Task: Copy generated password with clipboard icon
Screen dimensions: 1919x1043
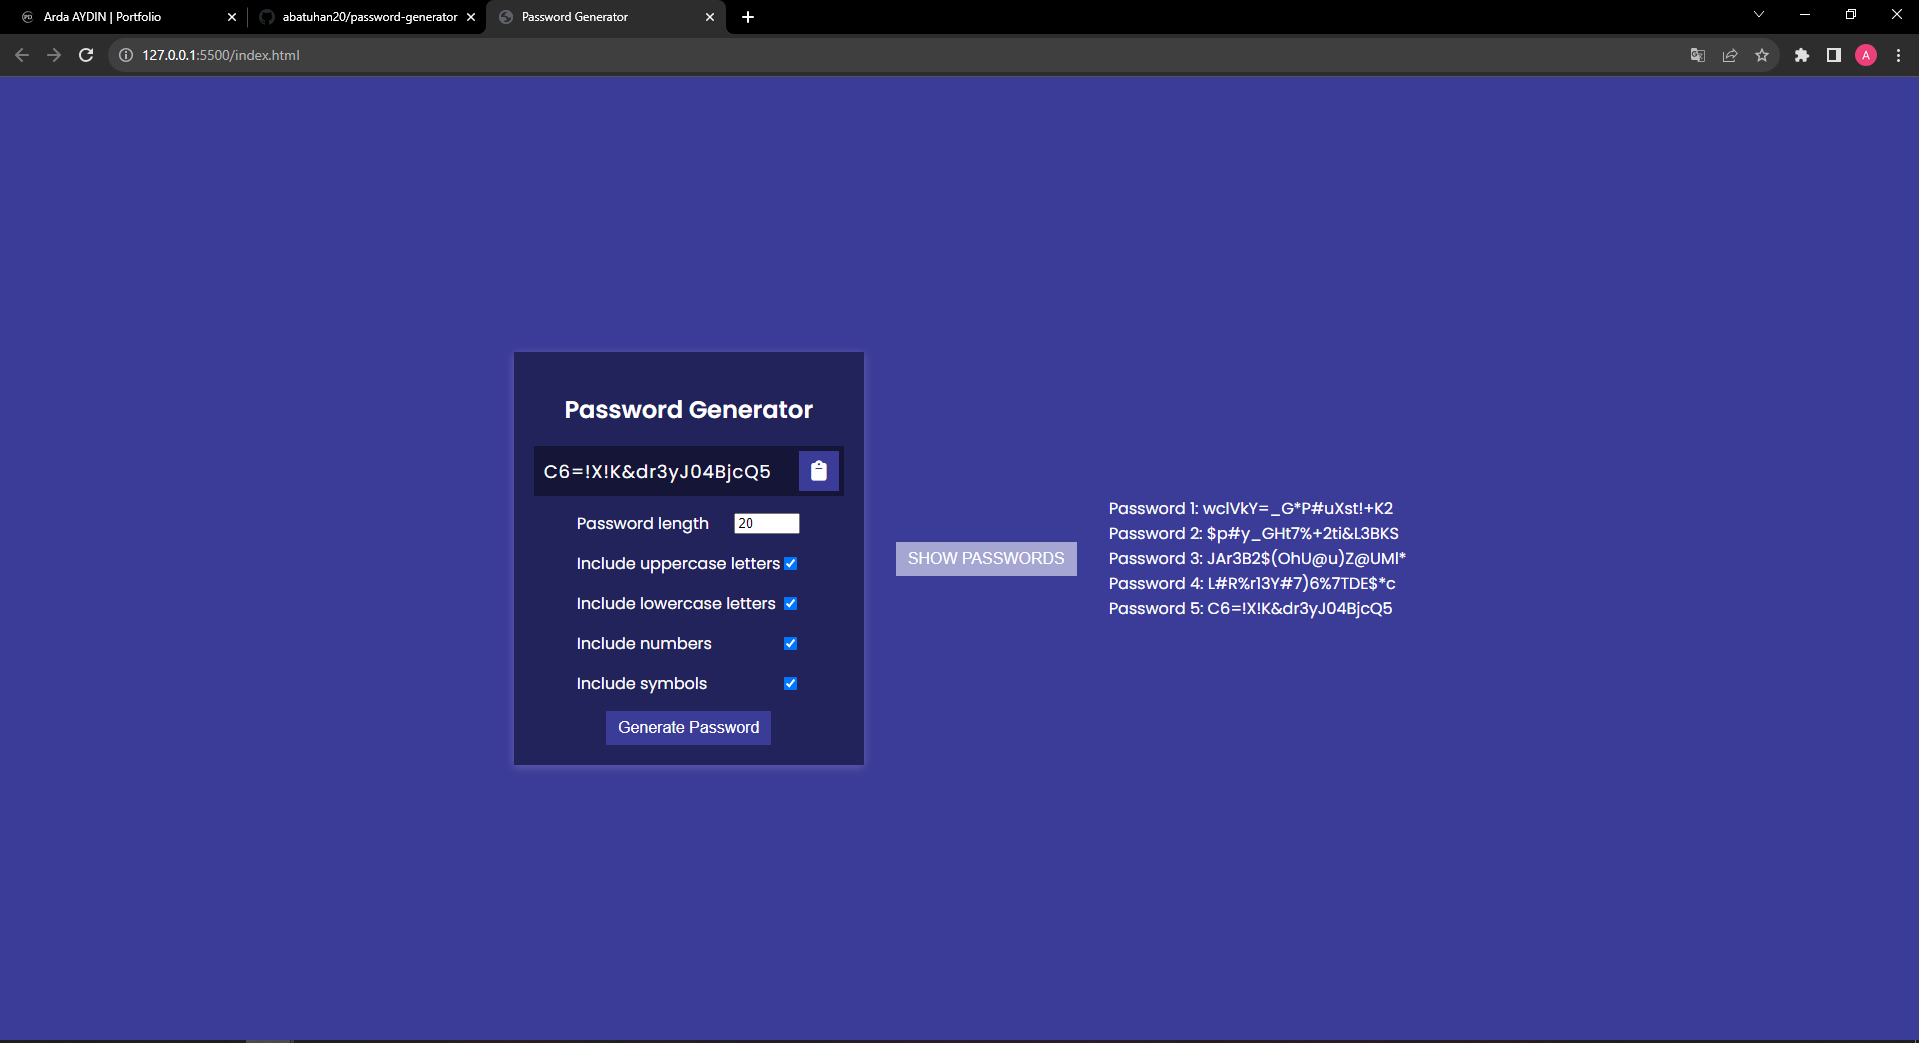Action: [x=818, y=471]
